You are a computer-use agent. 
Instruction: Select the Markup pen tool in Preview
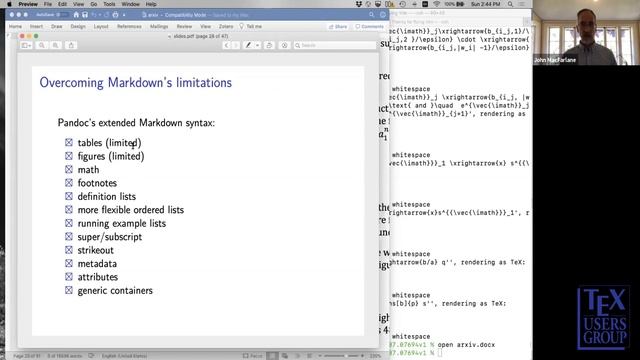(x=248, y=45)
